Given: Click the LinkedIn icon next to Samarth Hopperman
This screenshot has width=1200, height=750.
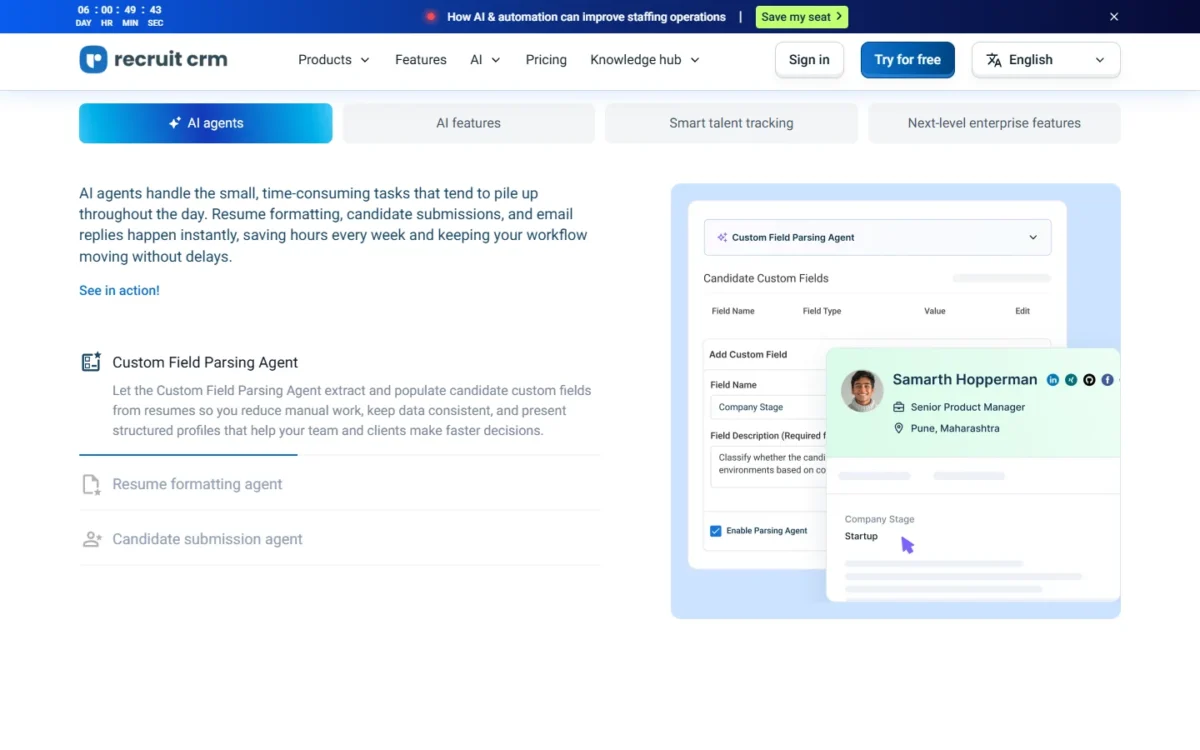Looking at the screenshot, I should pyautogui.click(x=1053, y=380).
